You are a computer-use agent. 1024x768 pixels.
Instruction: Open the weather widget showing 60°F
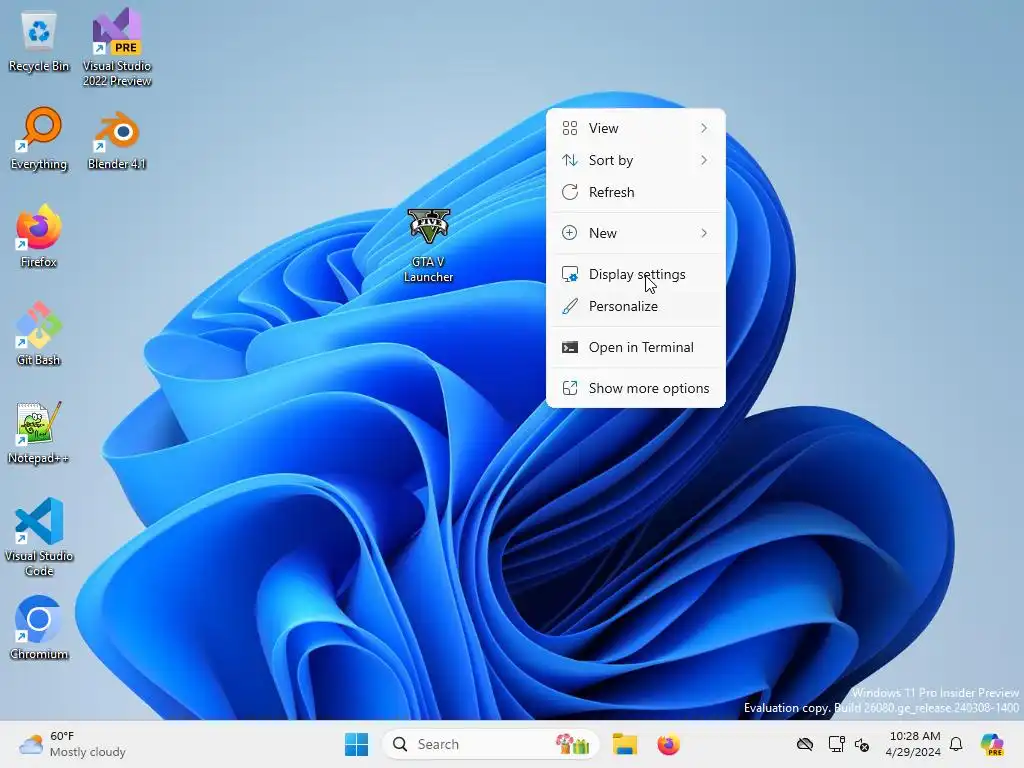tap(72, 744)
